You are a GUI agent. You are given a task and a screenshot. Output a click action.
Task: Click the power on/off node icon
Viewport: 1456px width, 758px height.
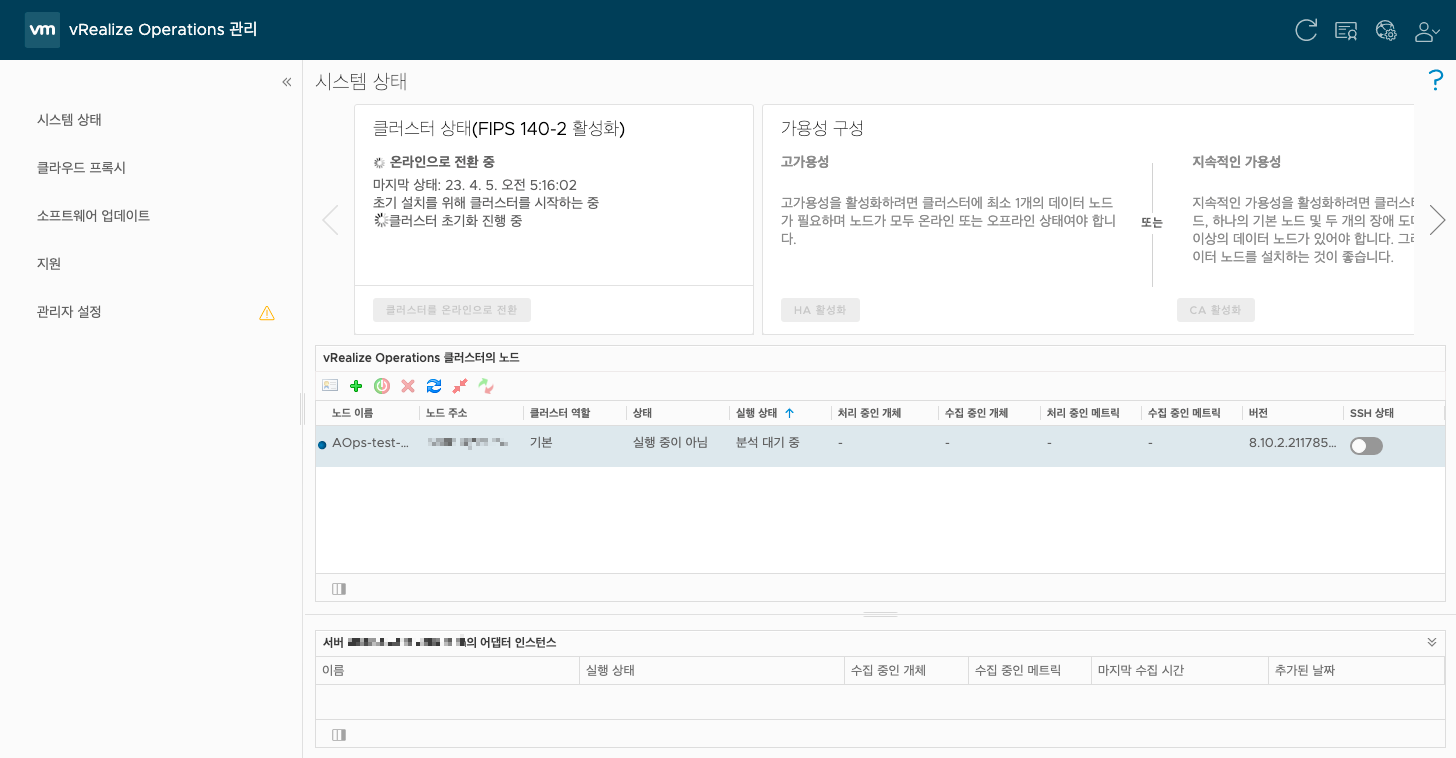[x=382, y=385]
